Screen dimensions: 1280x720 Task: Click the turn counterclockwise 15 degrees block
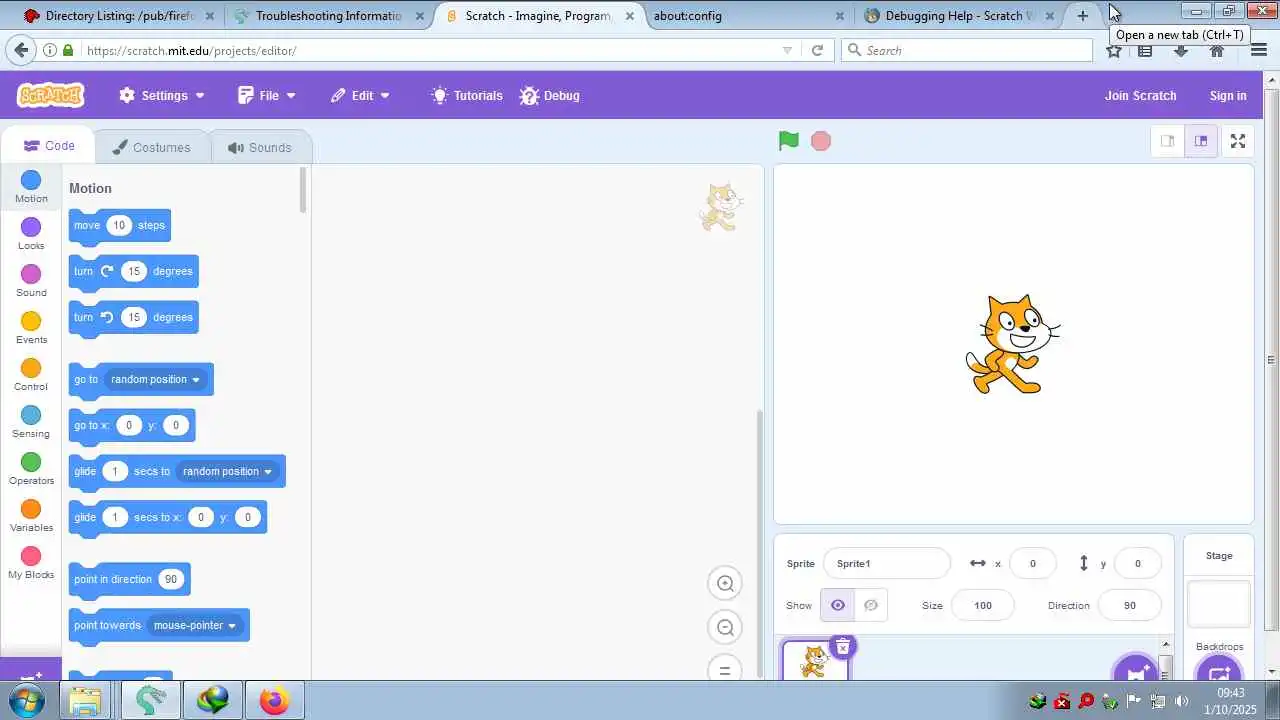coord(133,318)
